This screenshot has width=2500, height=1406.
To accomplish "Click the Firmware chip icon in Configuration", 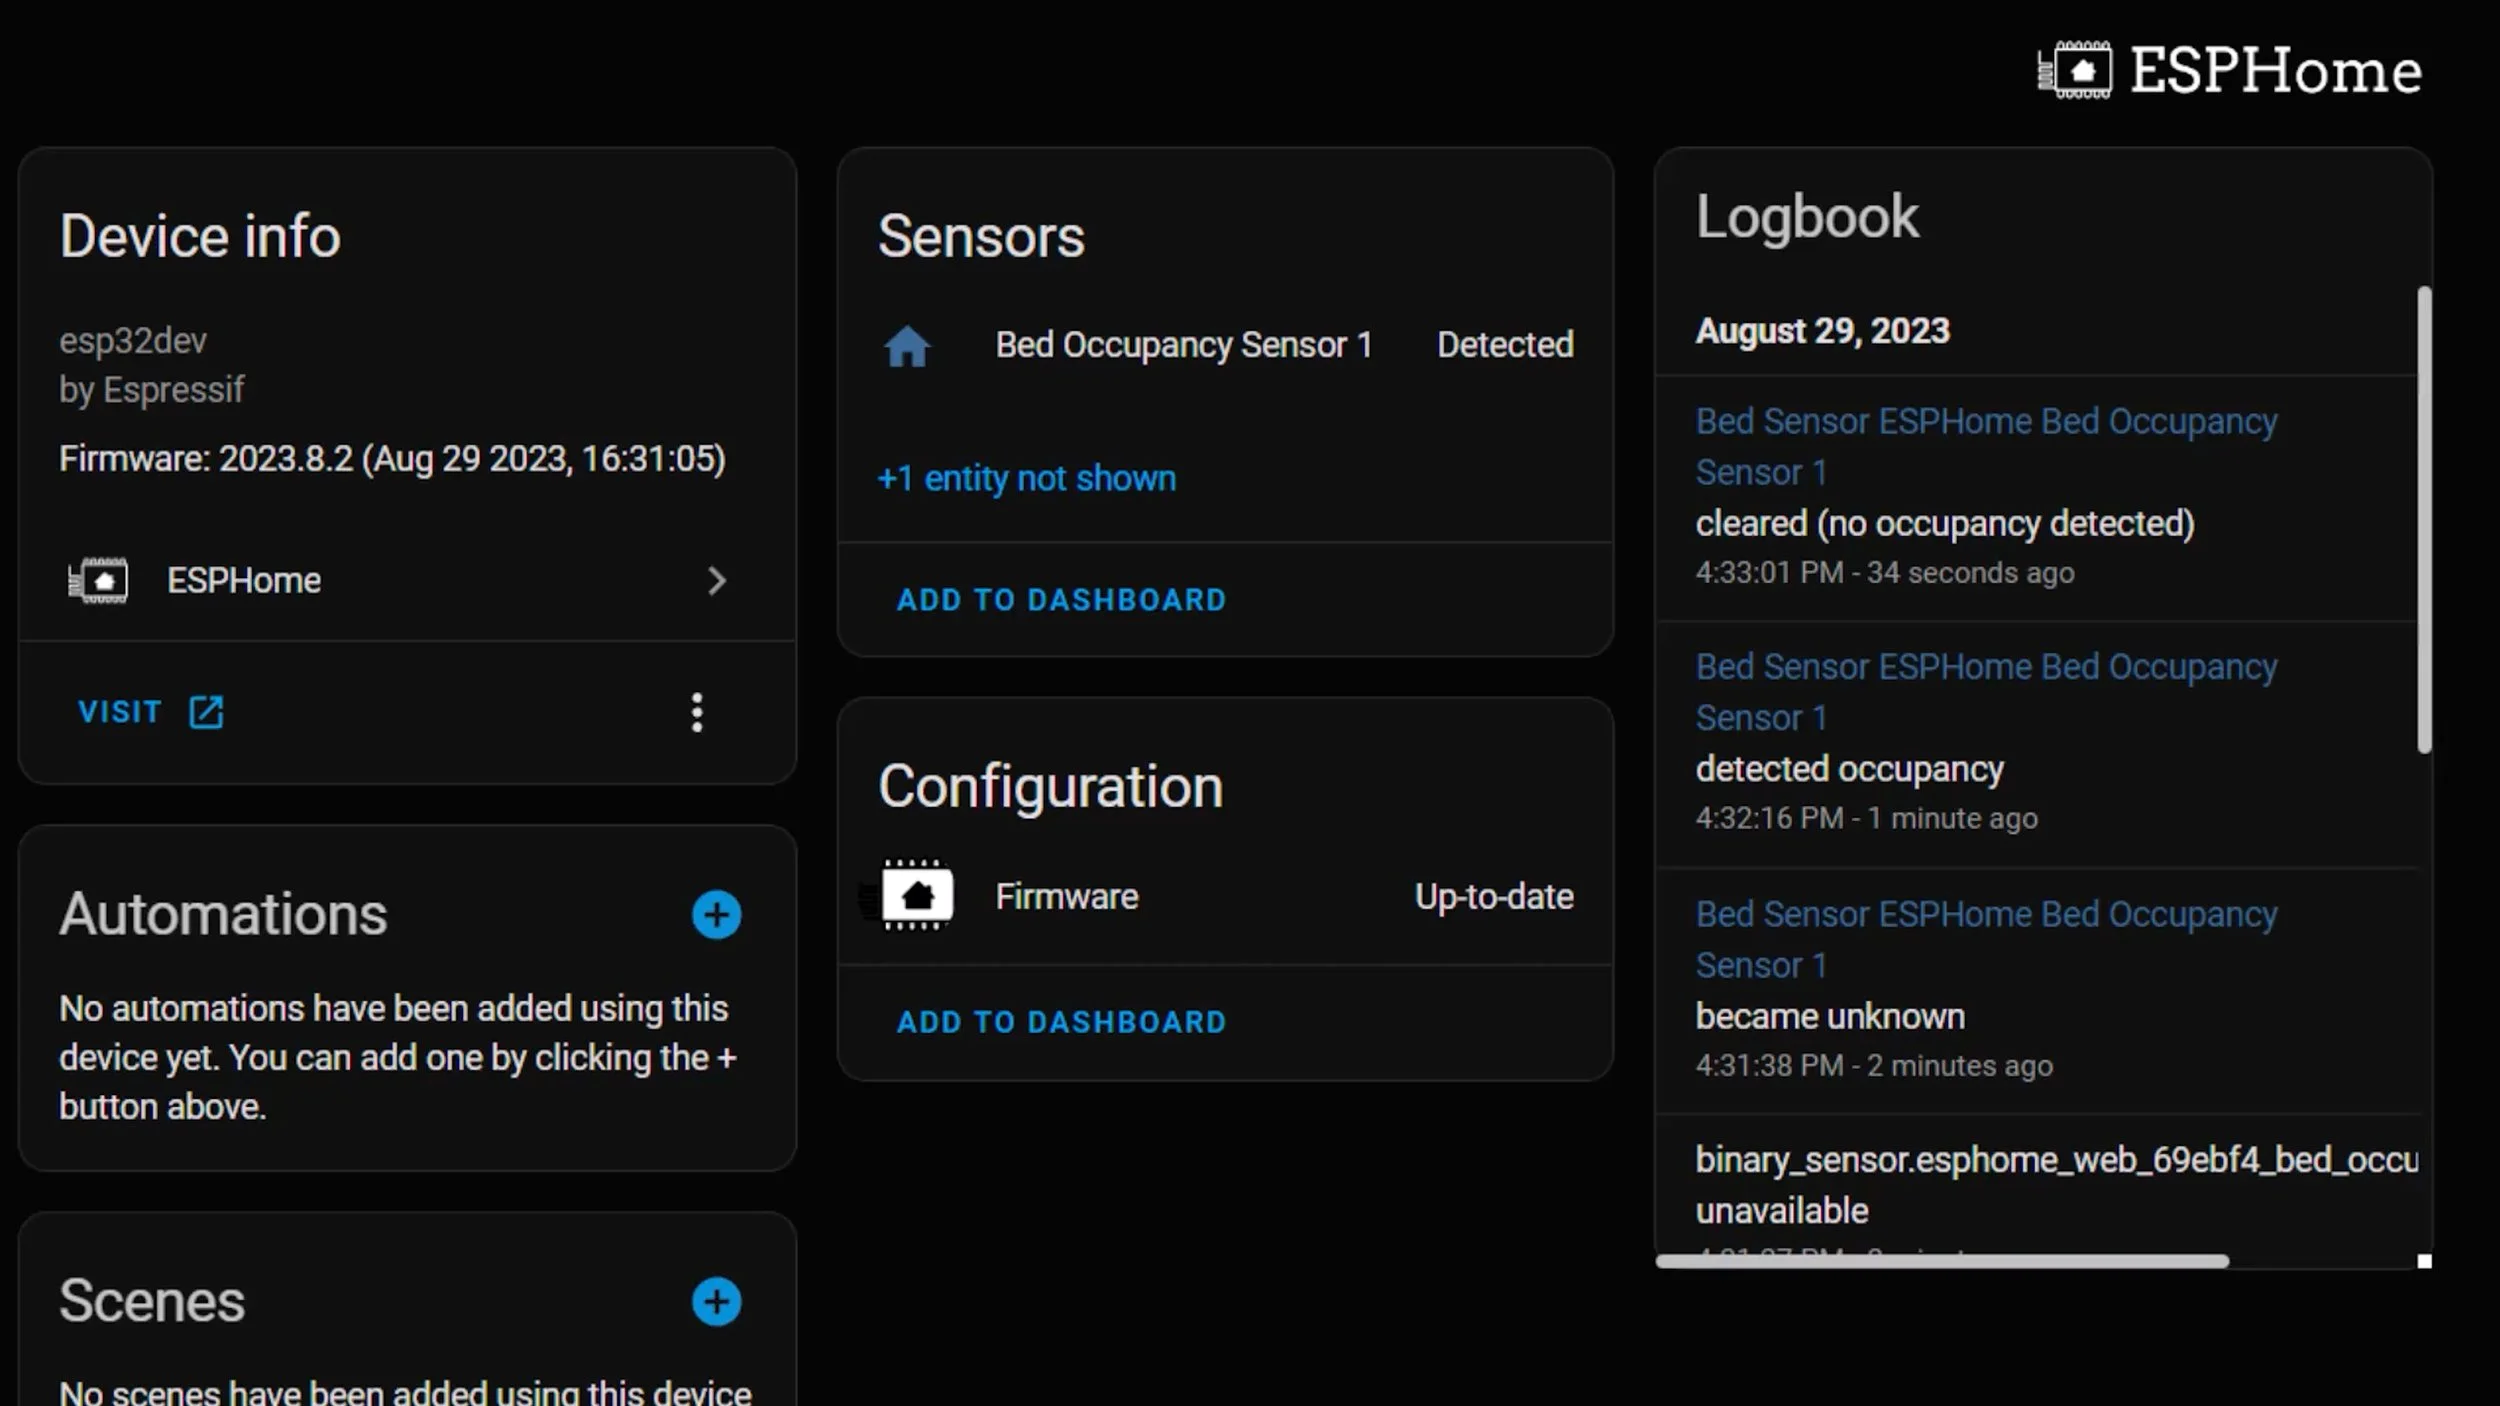I will coord(916,896).
